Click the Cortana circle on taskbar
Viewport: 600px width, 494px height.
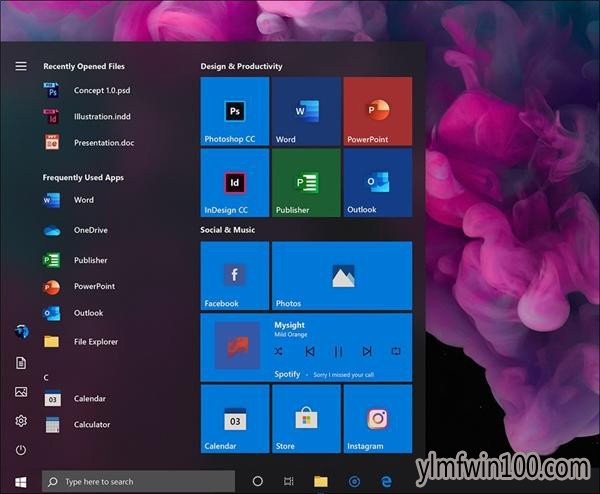click(x=258, y=481)
